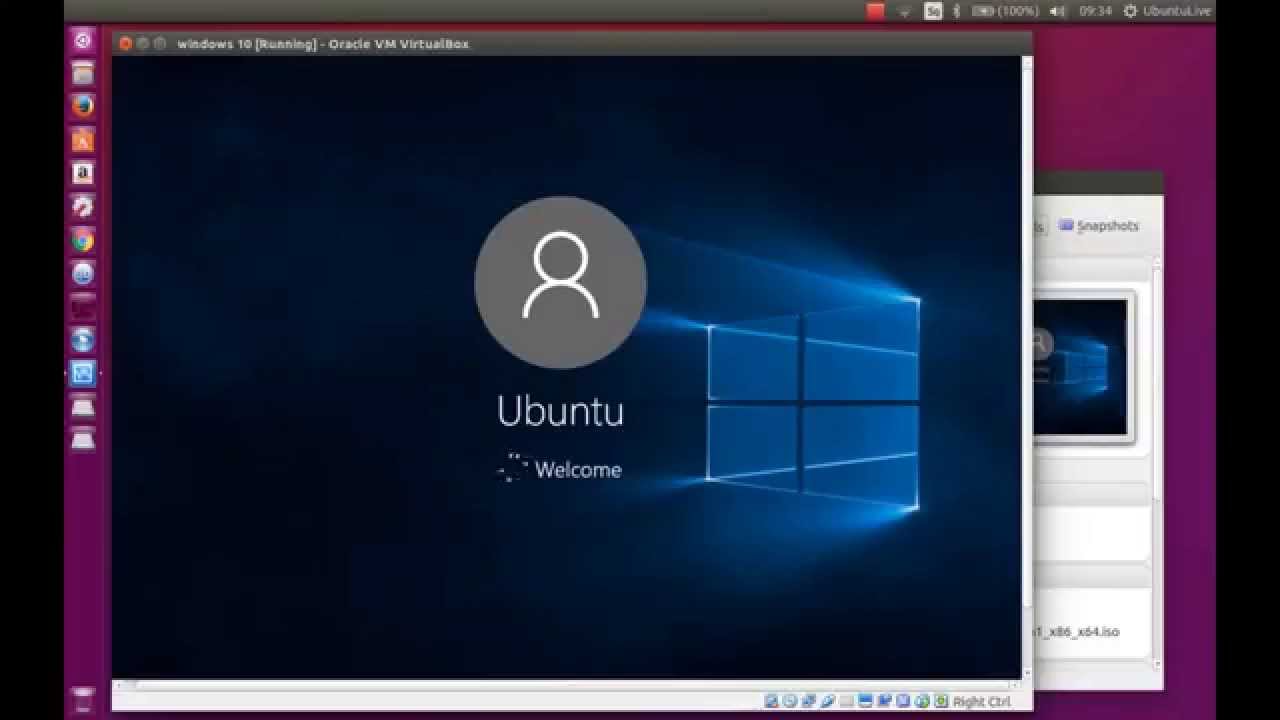Open the UbuntuLive session gear menu
This screenshot has width=1280, height=720.
[1167, 11]
